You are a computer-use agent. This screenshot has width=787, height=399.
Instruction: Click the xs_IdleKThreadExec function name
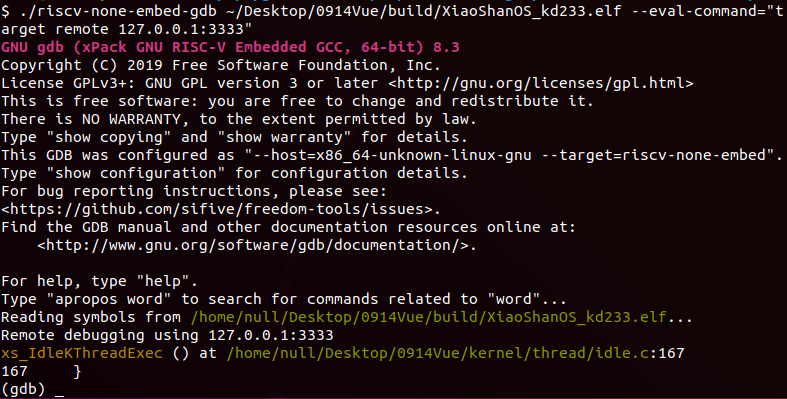point(82,353)
